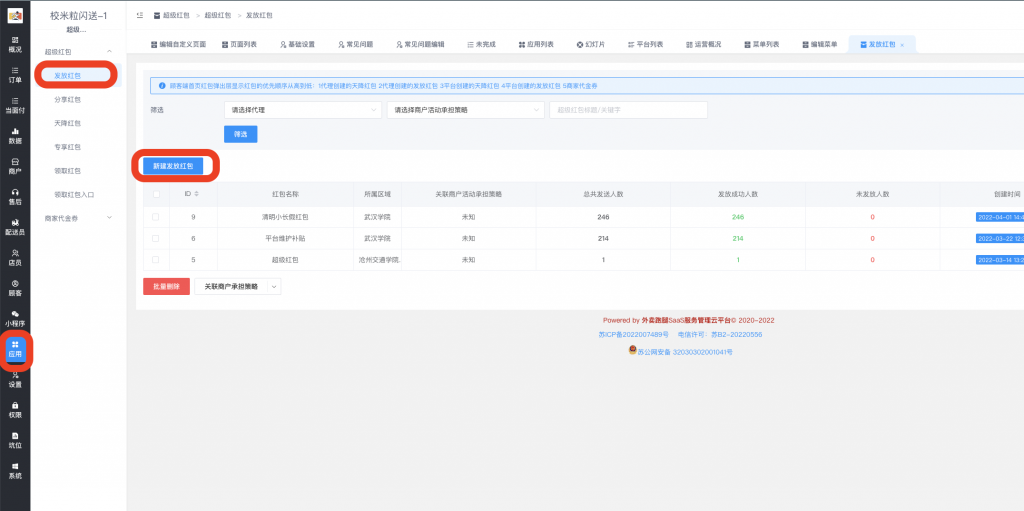Open the 苏公网安备 32030302001041号 link
Viewport: 1024px width, 511px height.
click(x=685, y=352)
